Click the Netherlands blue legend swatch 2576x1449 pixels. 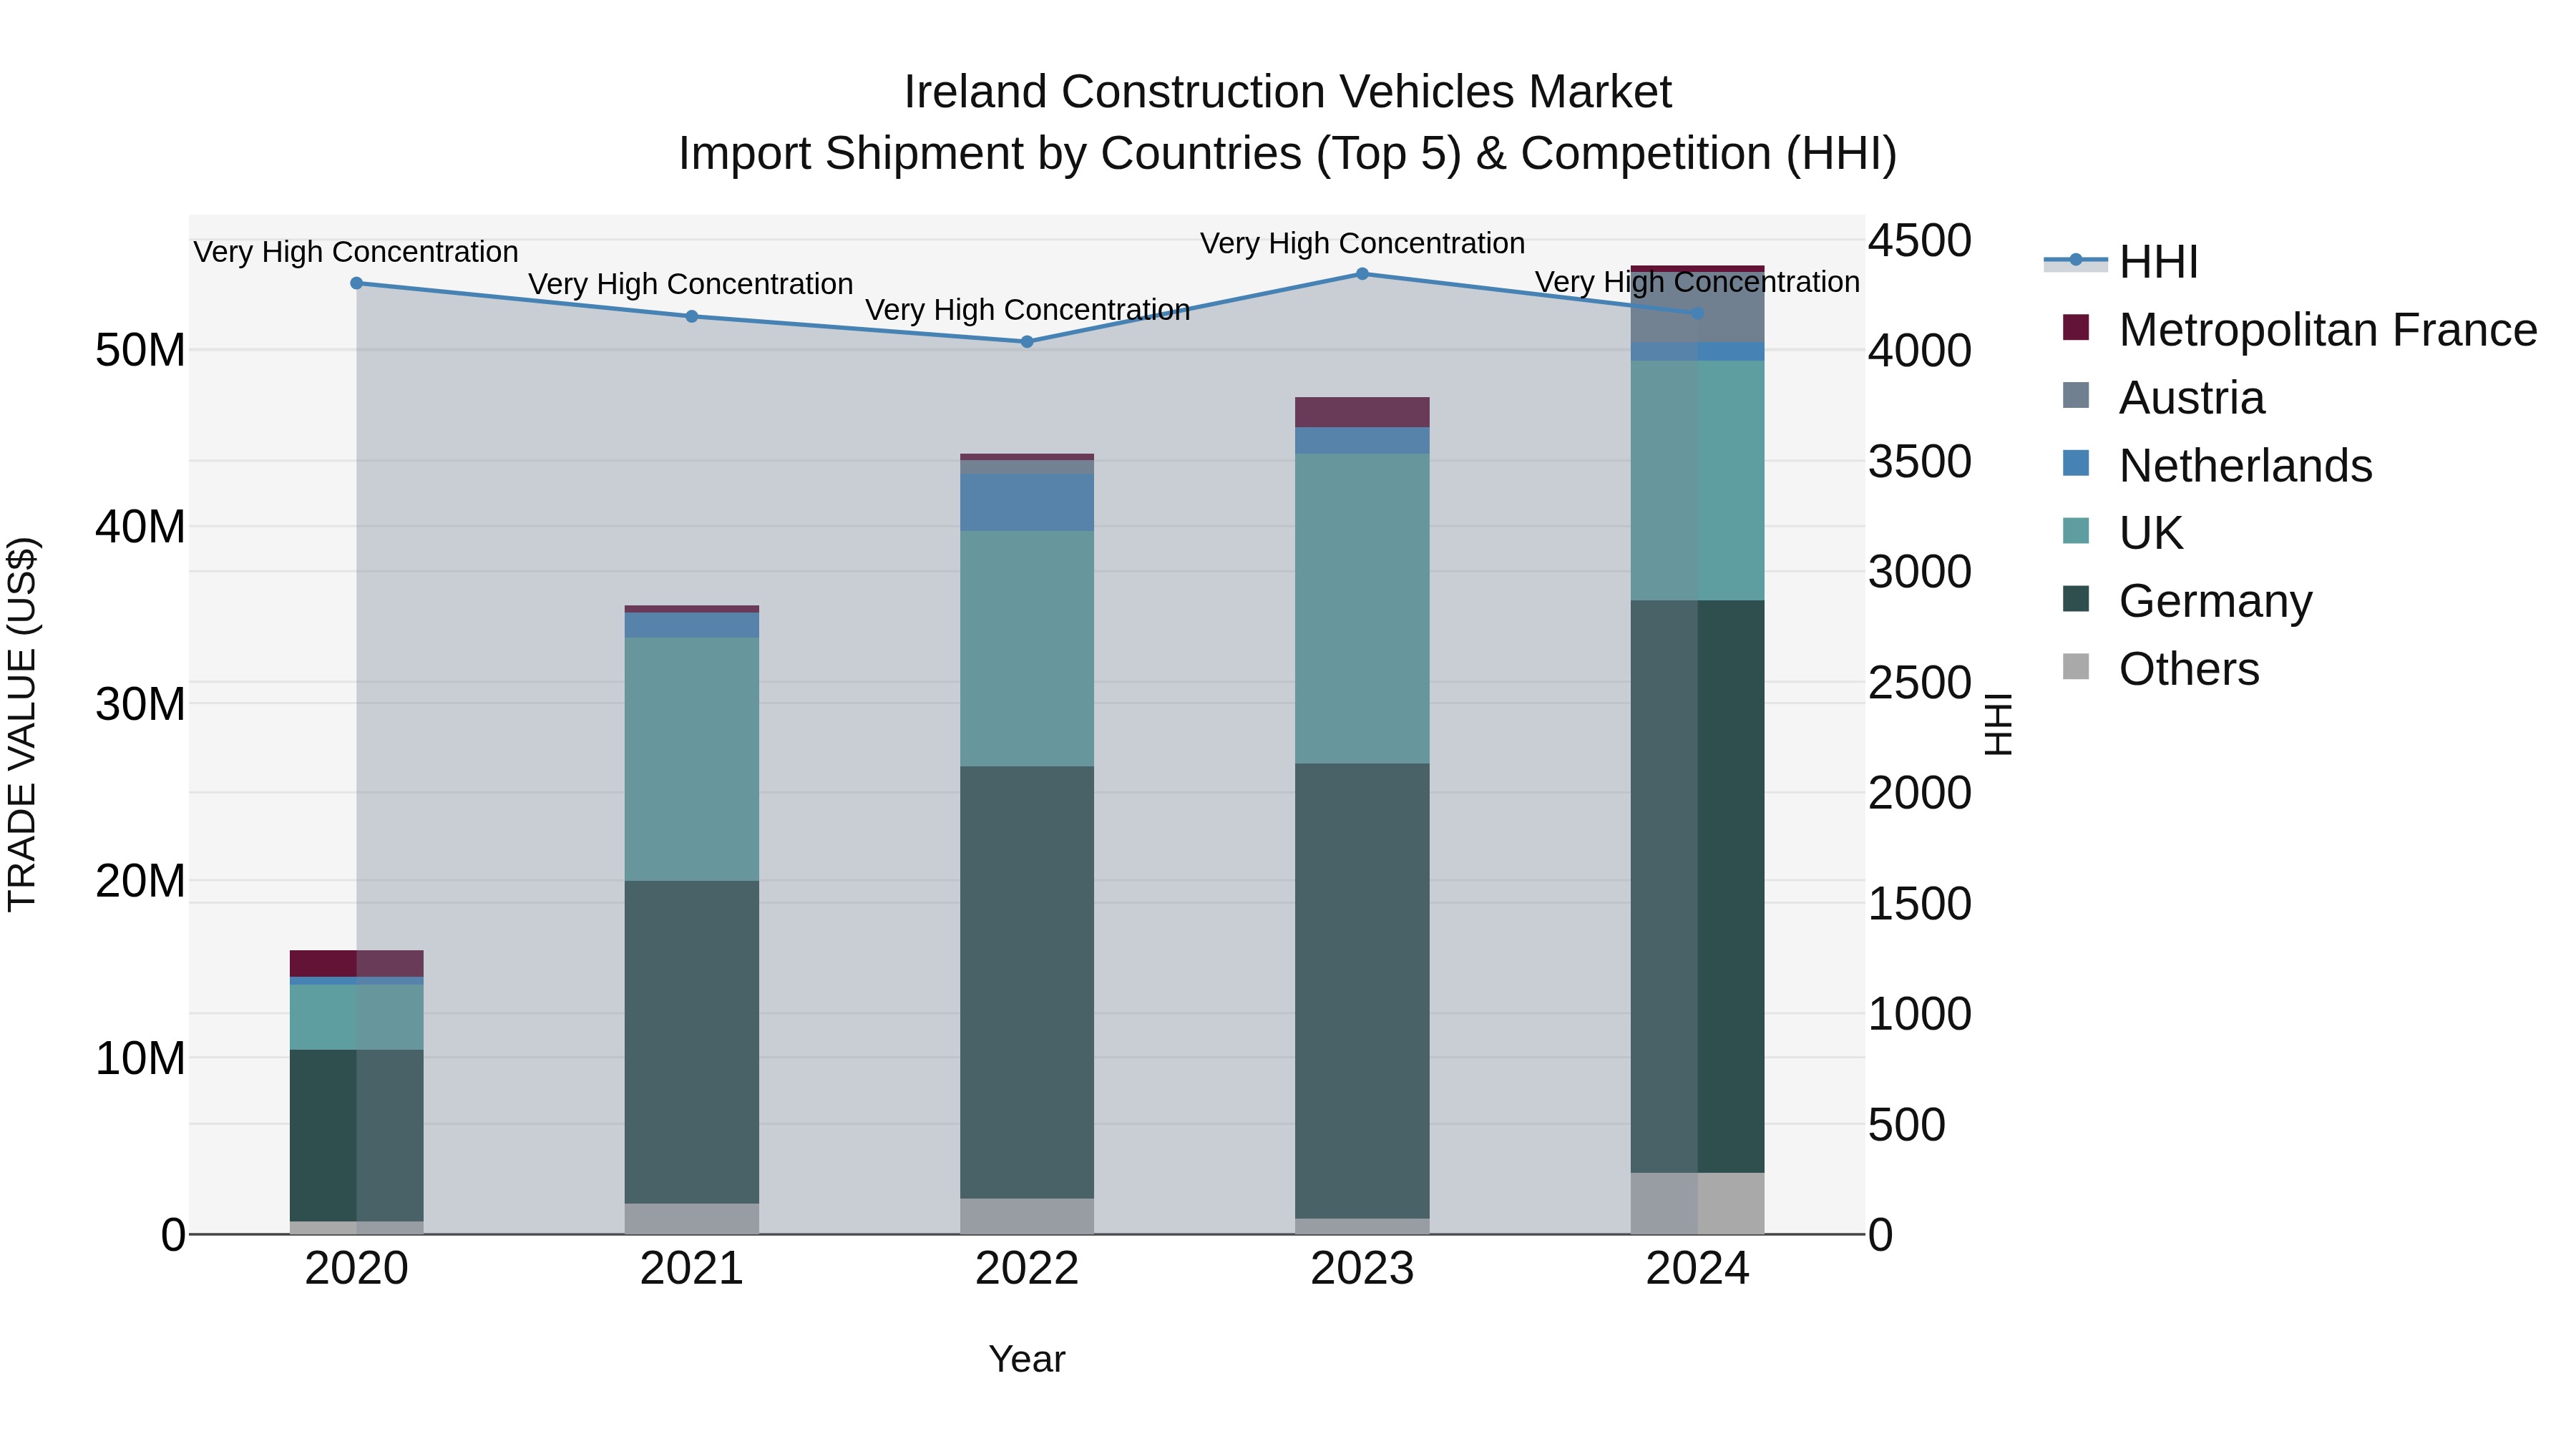coord(2076,463)
